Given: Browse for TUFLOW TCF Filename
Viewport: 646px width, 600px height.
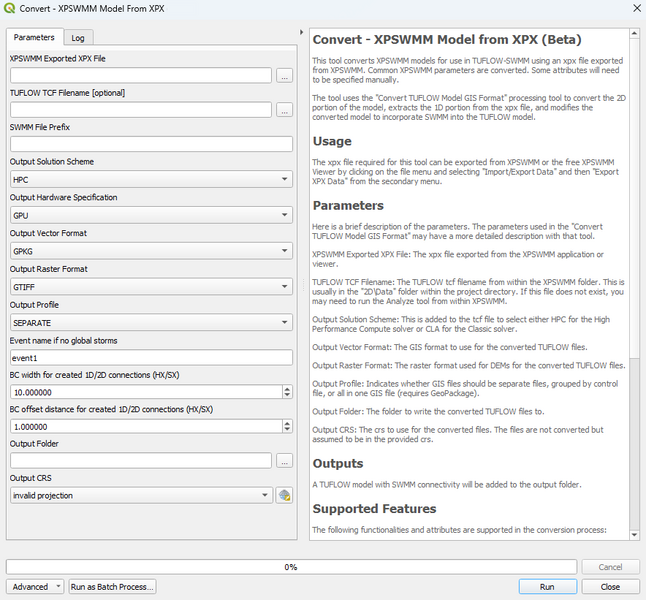Looking at the screenshot, I should tap(284, 110).
